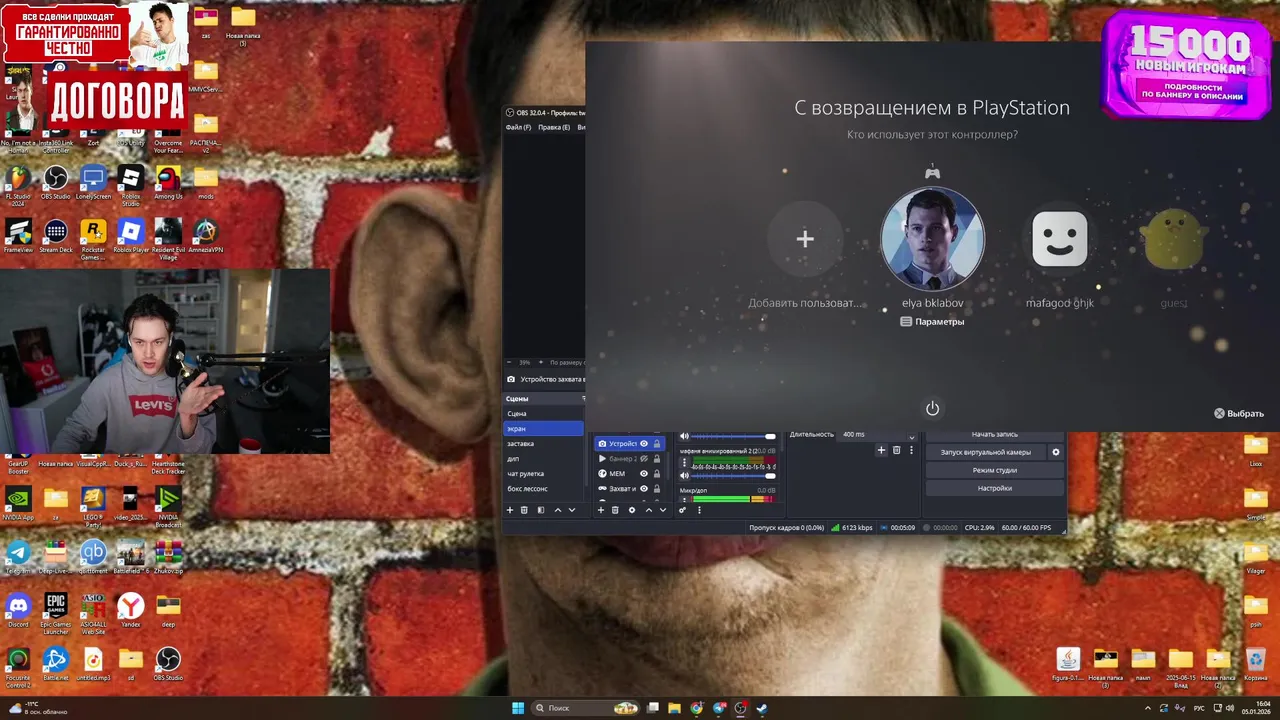Show the баннер 2 source via eye icon
This screenshot has height=720, width=1280.
pyautogui.click(x=644, y=458)
